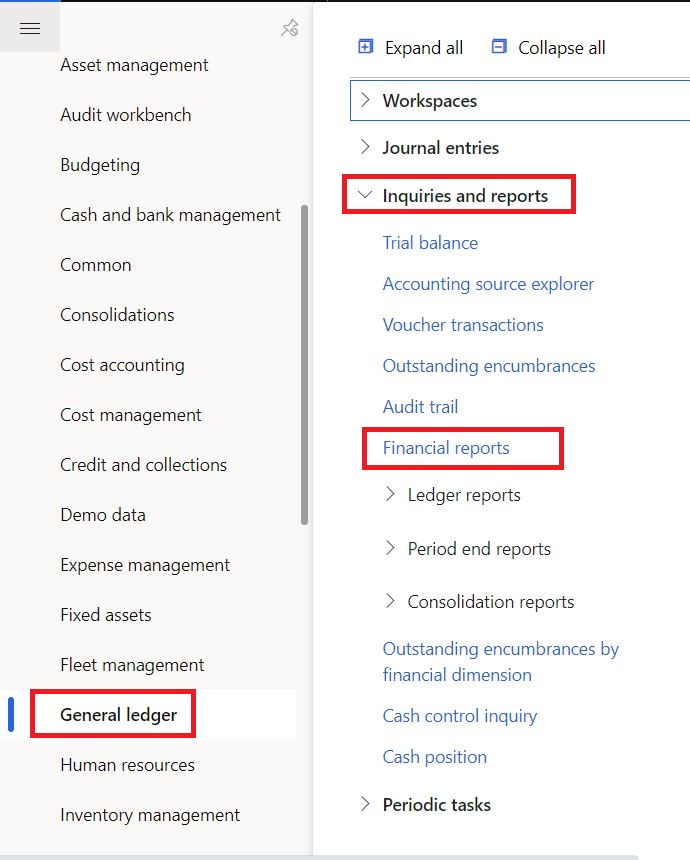This screenshot has height=860, width=690.
Task: Open the Cash position page
Action: point(434,757)
